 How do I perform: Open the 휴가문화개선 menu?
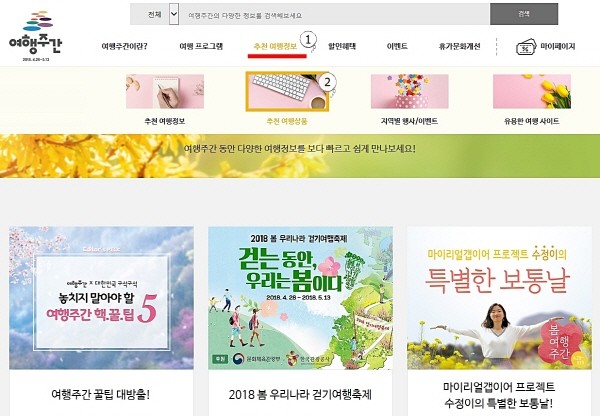click(459, 46)
